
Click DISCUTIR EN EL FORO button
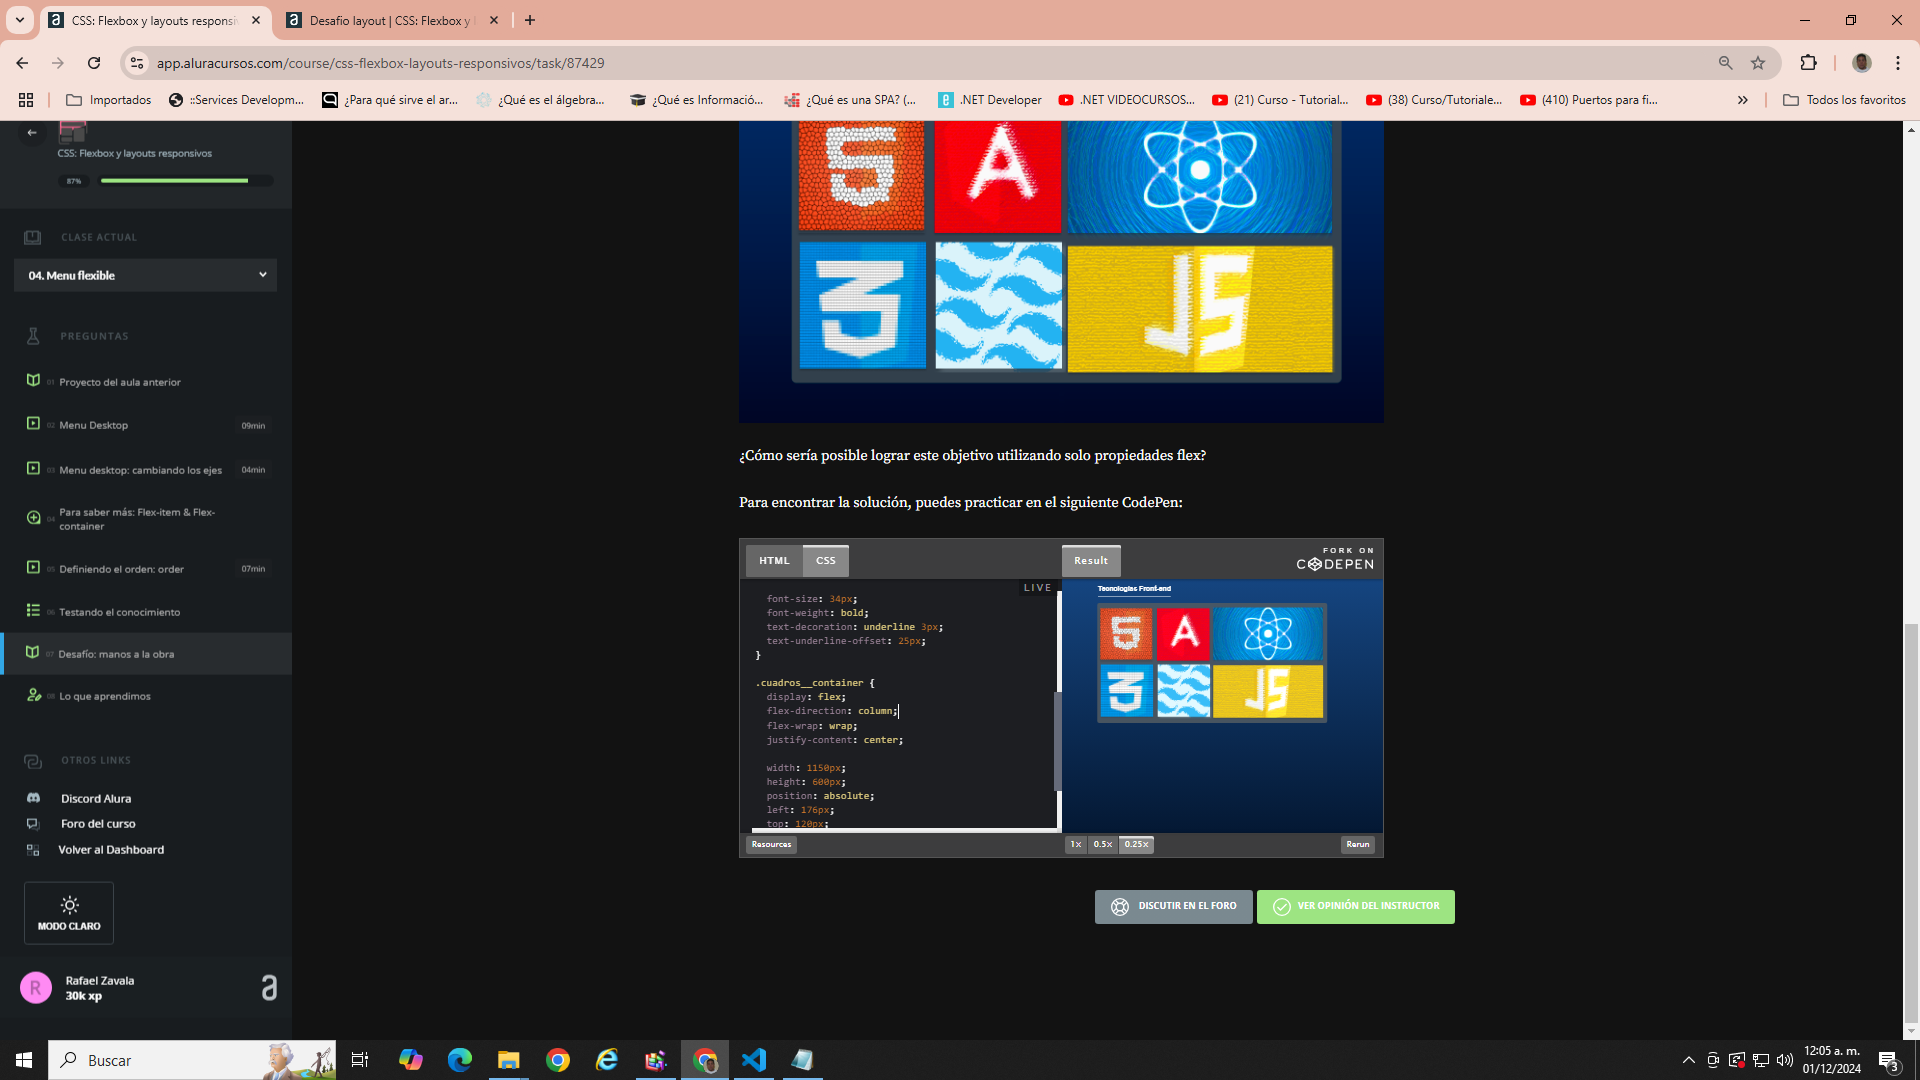[x=1174, y=906]
